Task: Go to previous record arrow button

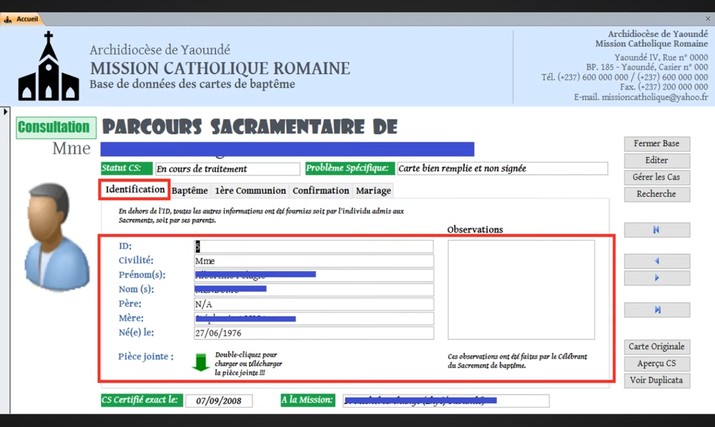Action: tap(657, 261)
